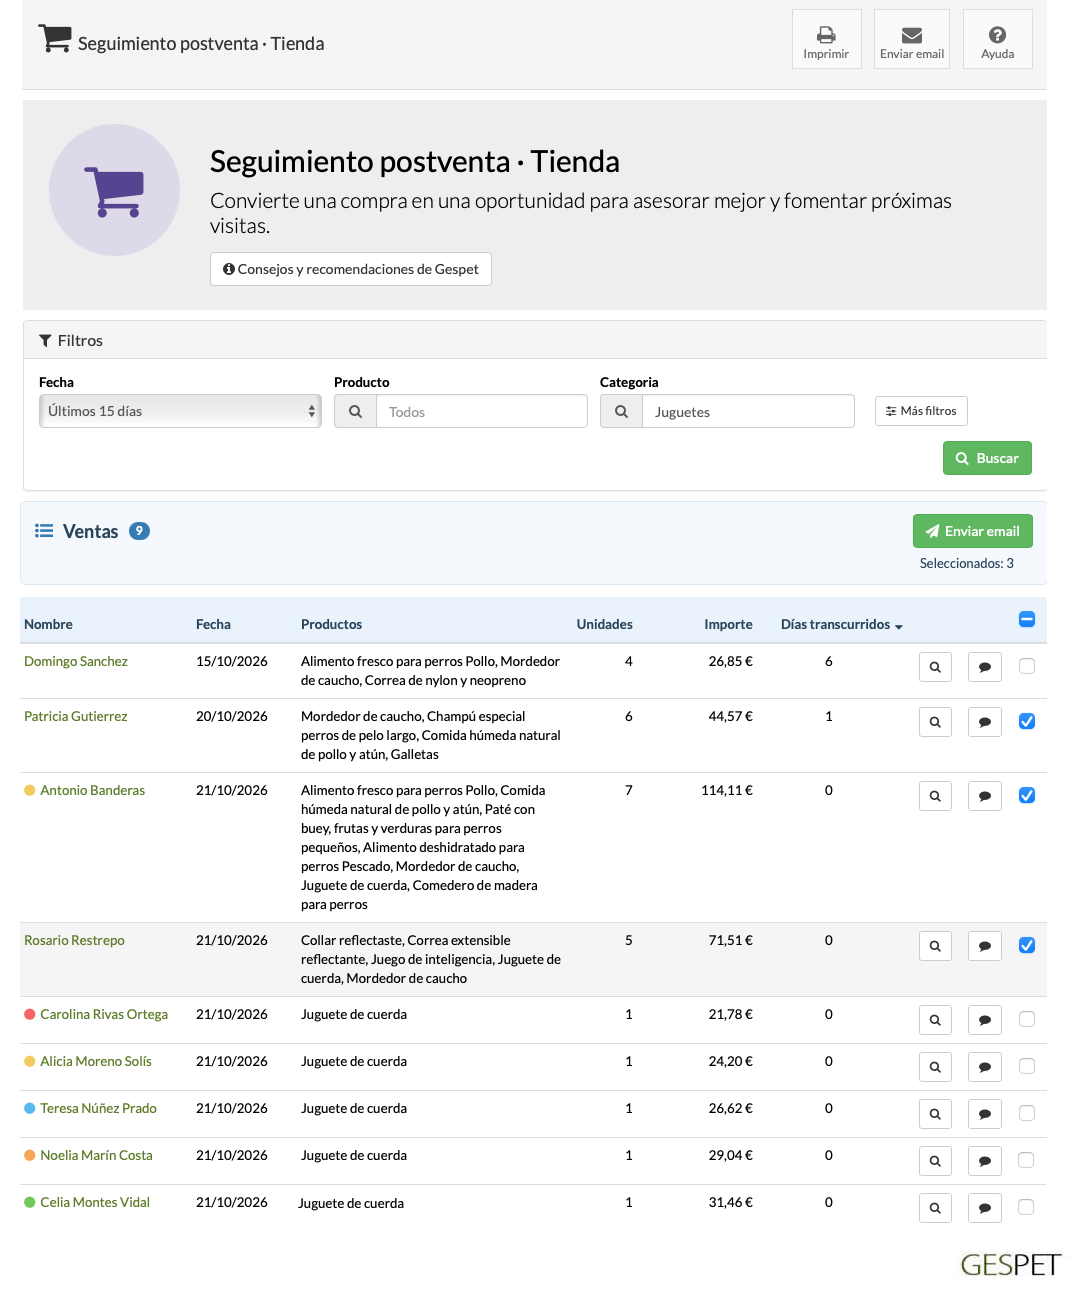View details magnifier for Noelia Marín Costa

pyautogui.click(x=935, y=1161)
